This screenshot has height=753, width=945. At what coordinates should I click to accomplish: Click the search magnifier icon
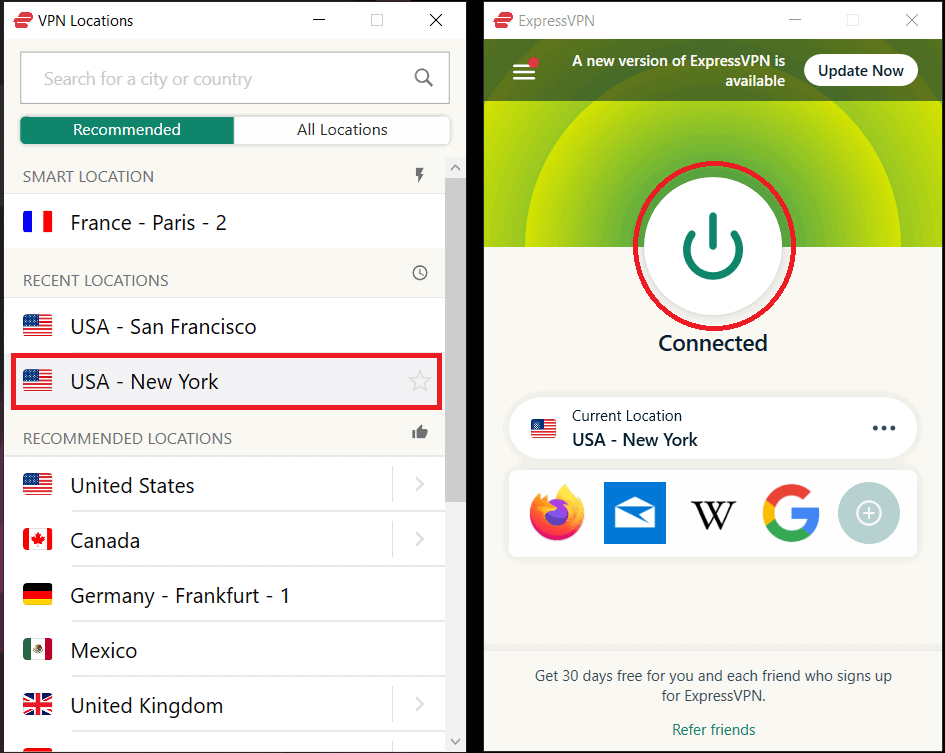coord(424,78)
